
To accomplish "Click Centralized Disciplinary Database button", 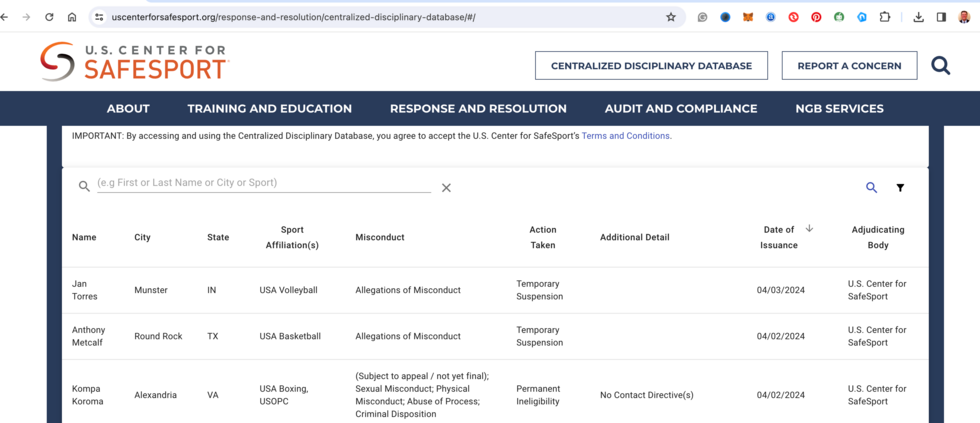I will coord(651,66).
